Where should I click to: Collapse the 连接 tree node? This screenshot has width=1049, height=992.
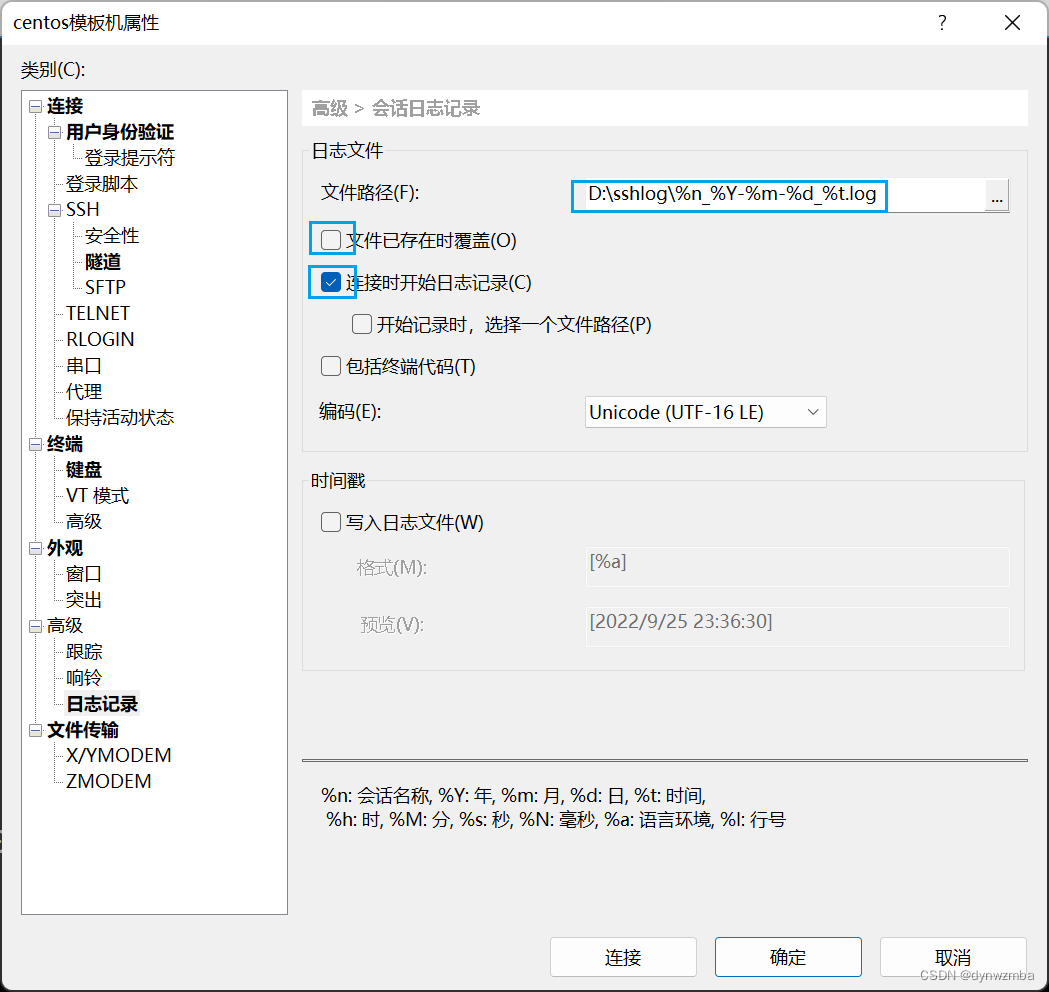tap(35, 106)
